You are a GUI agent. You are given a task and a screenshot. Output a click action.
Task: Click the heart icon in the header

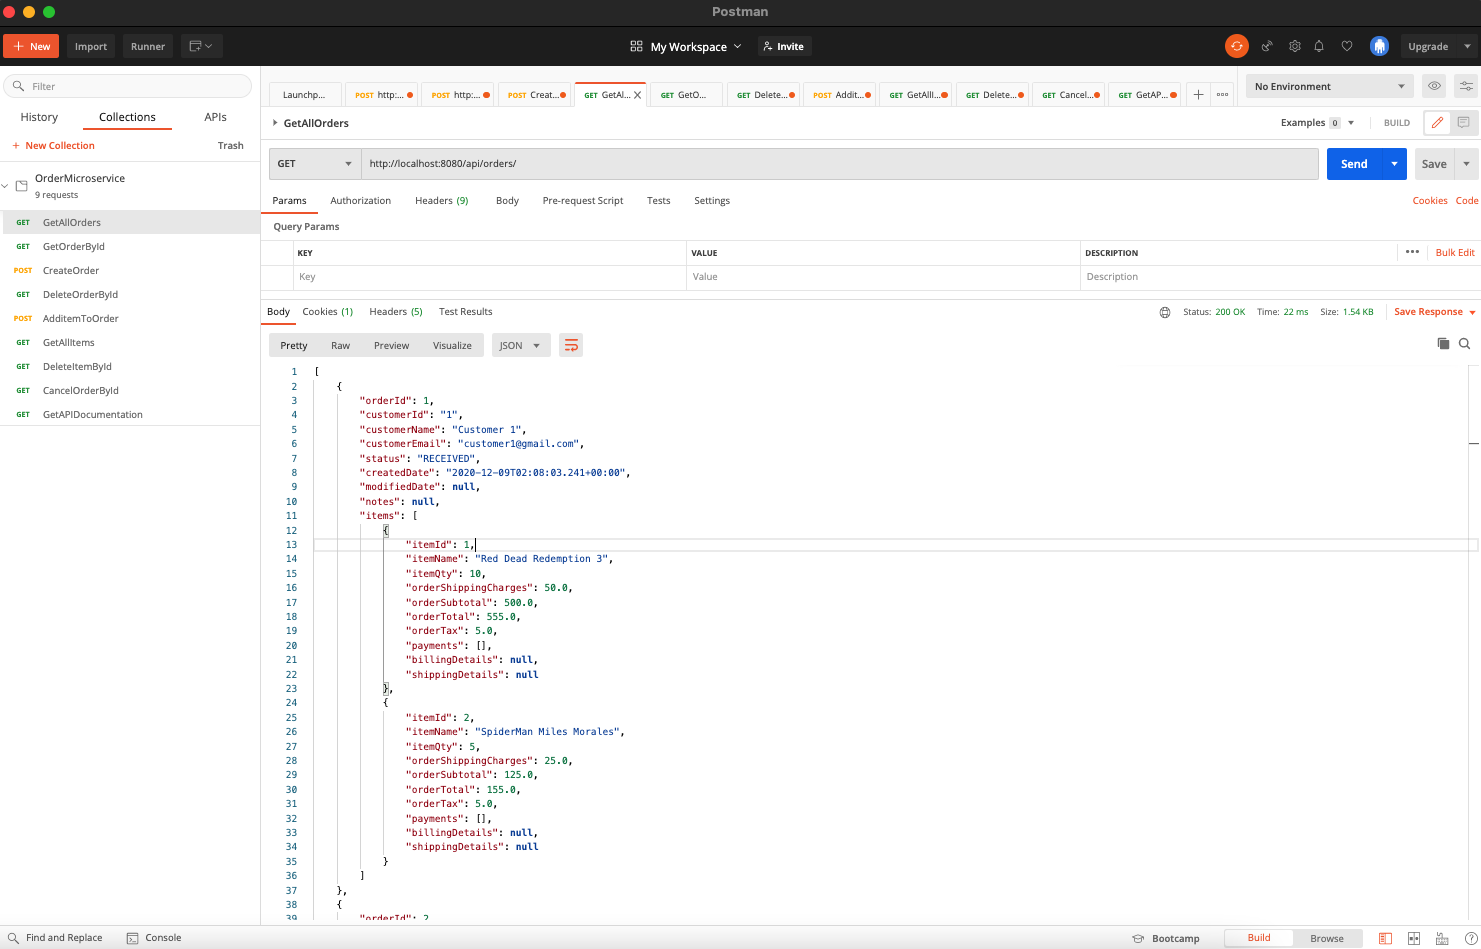coord(1347,46)
